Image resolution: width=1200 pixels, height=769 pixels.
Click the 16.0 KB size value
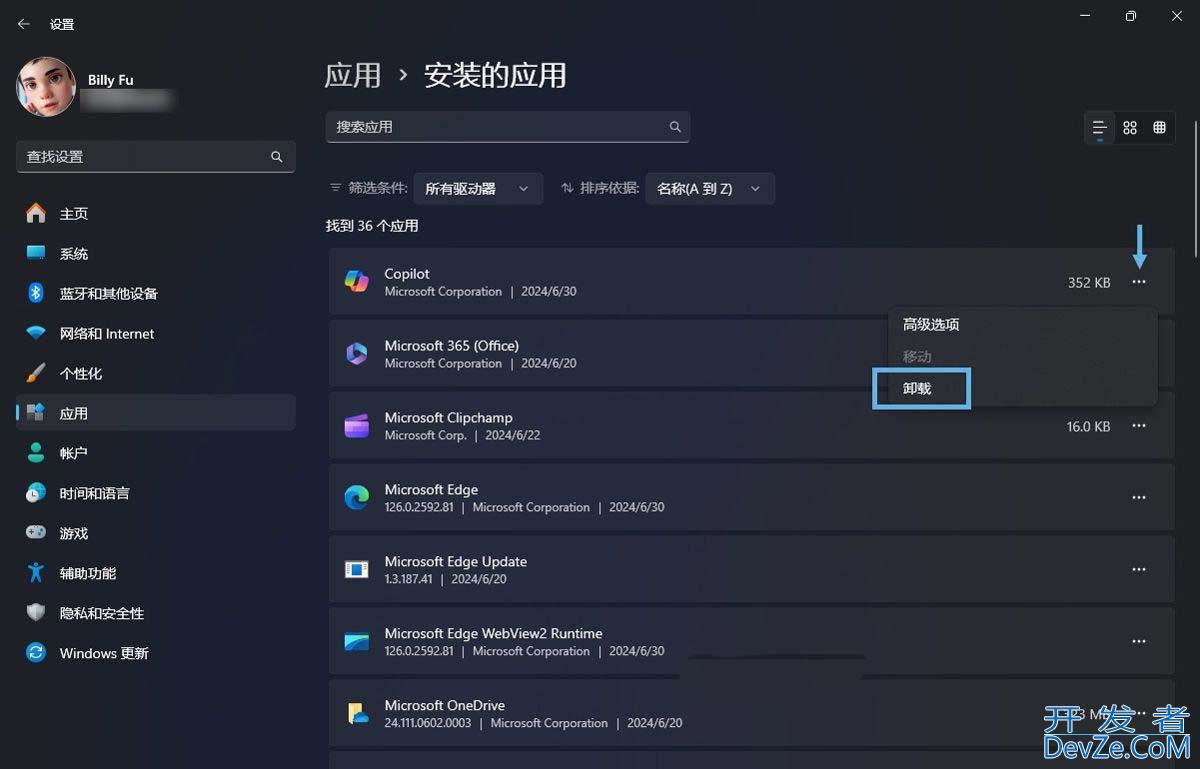(1088, 426)
